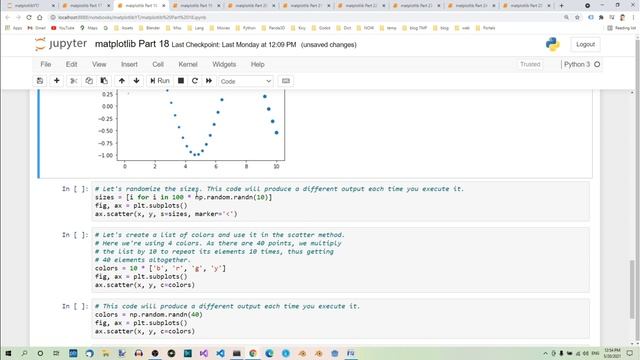Open the View menu
This screenshot has width=640, height=360.
99,64
